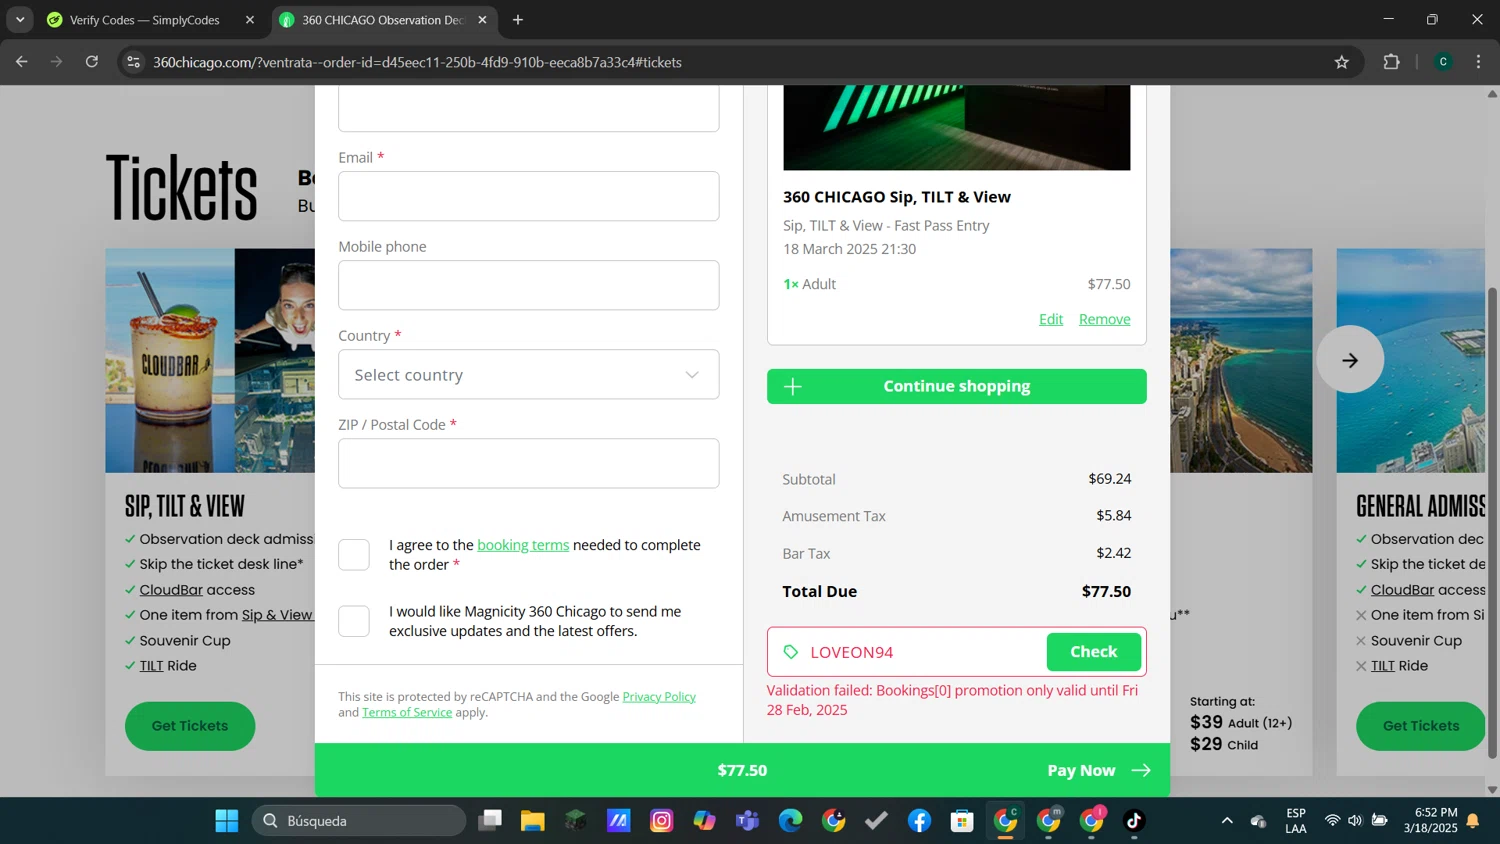Screen dimensions: 1500x844
Task: Open Microsoft Teams from the taskbar
Action: 747,821
